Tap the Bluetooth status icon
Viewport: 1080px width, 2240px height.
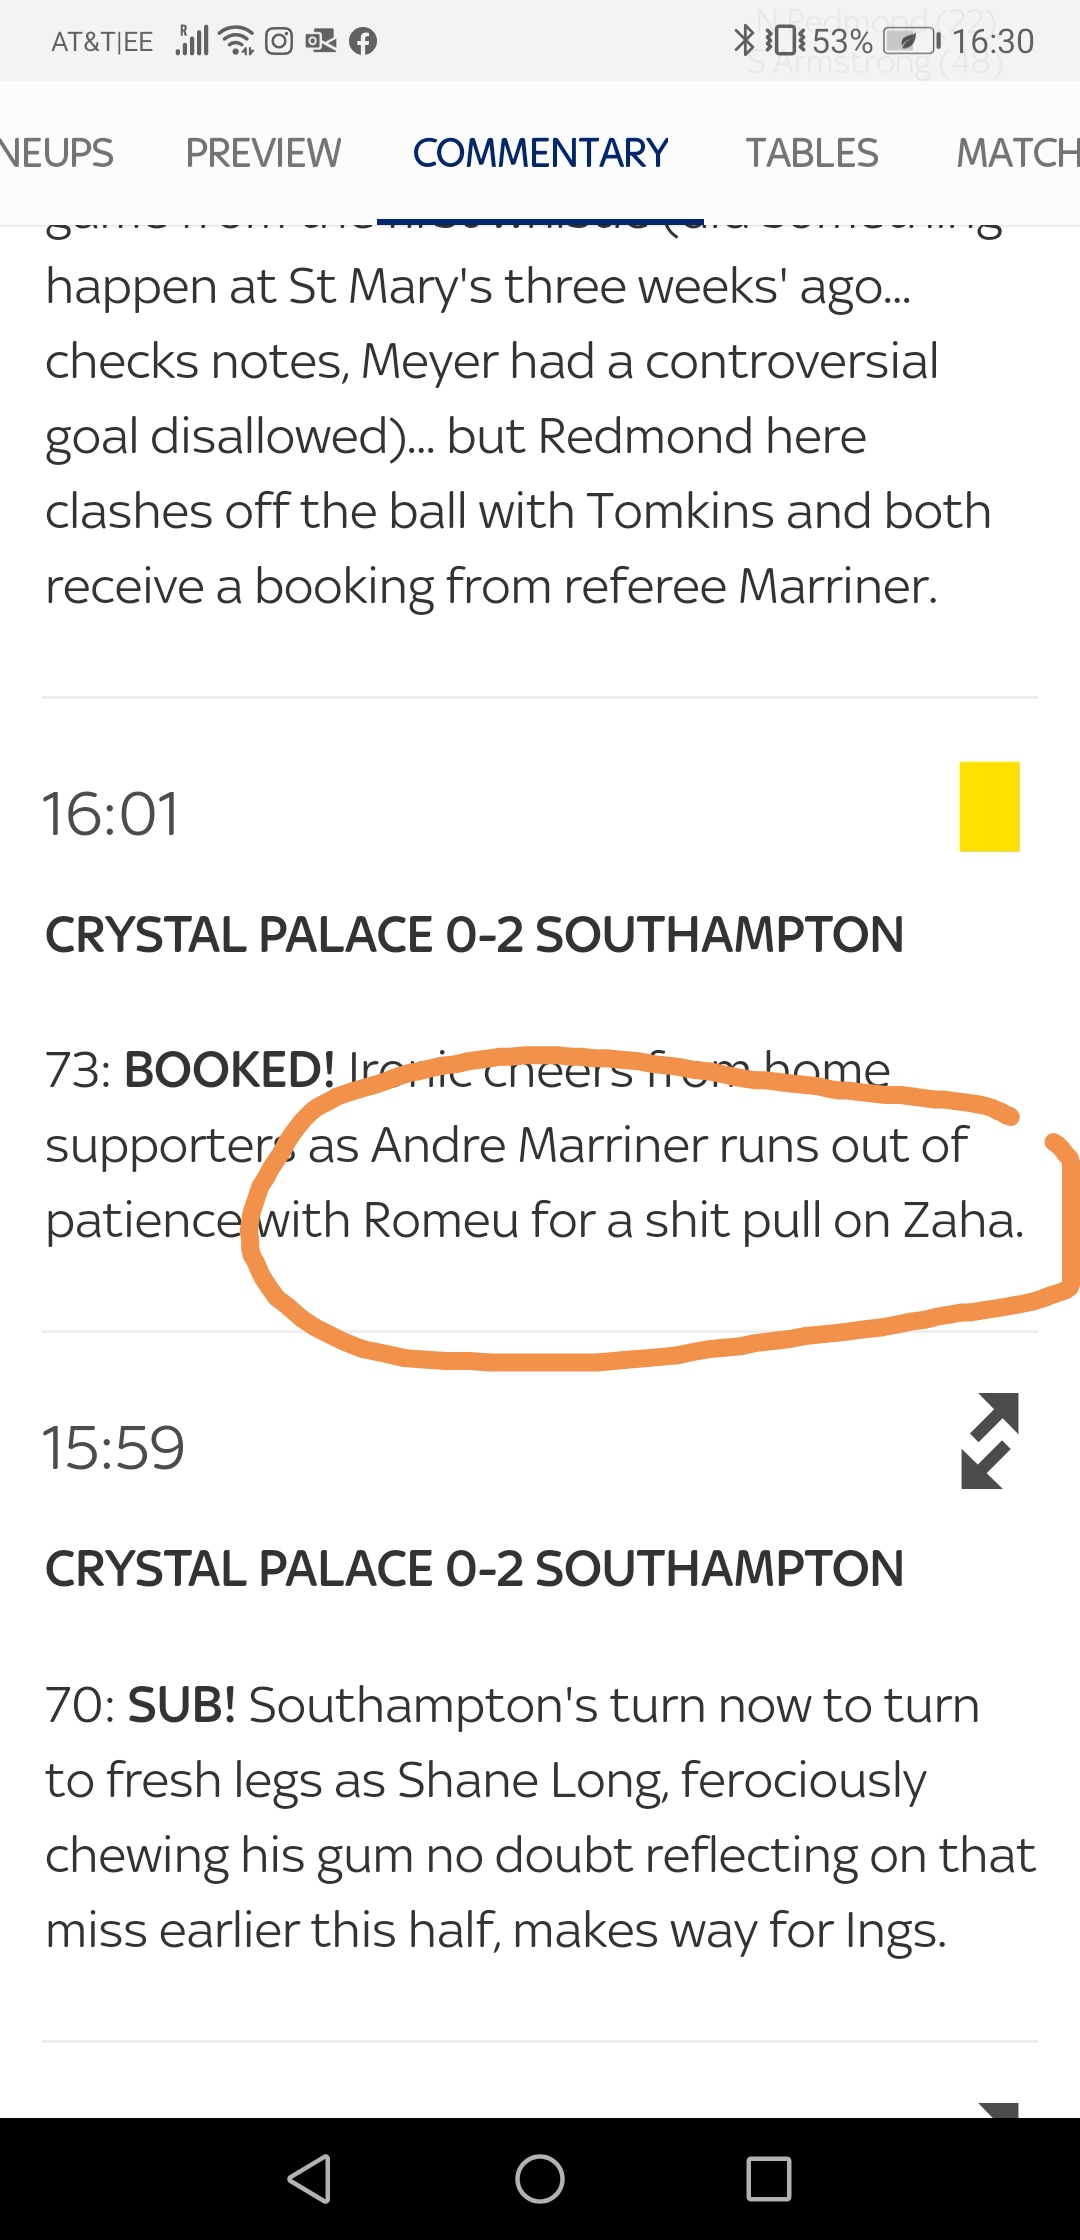743,41
